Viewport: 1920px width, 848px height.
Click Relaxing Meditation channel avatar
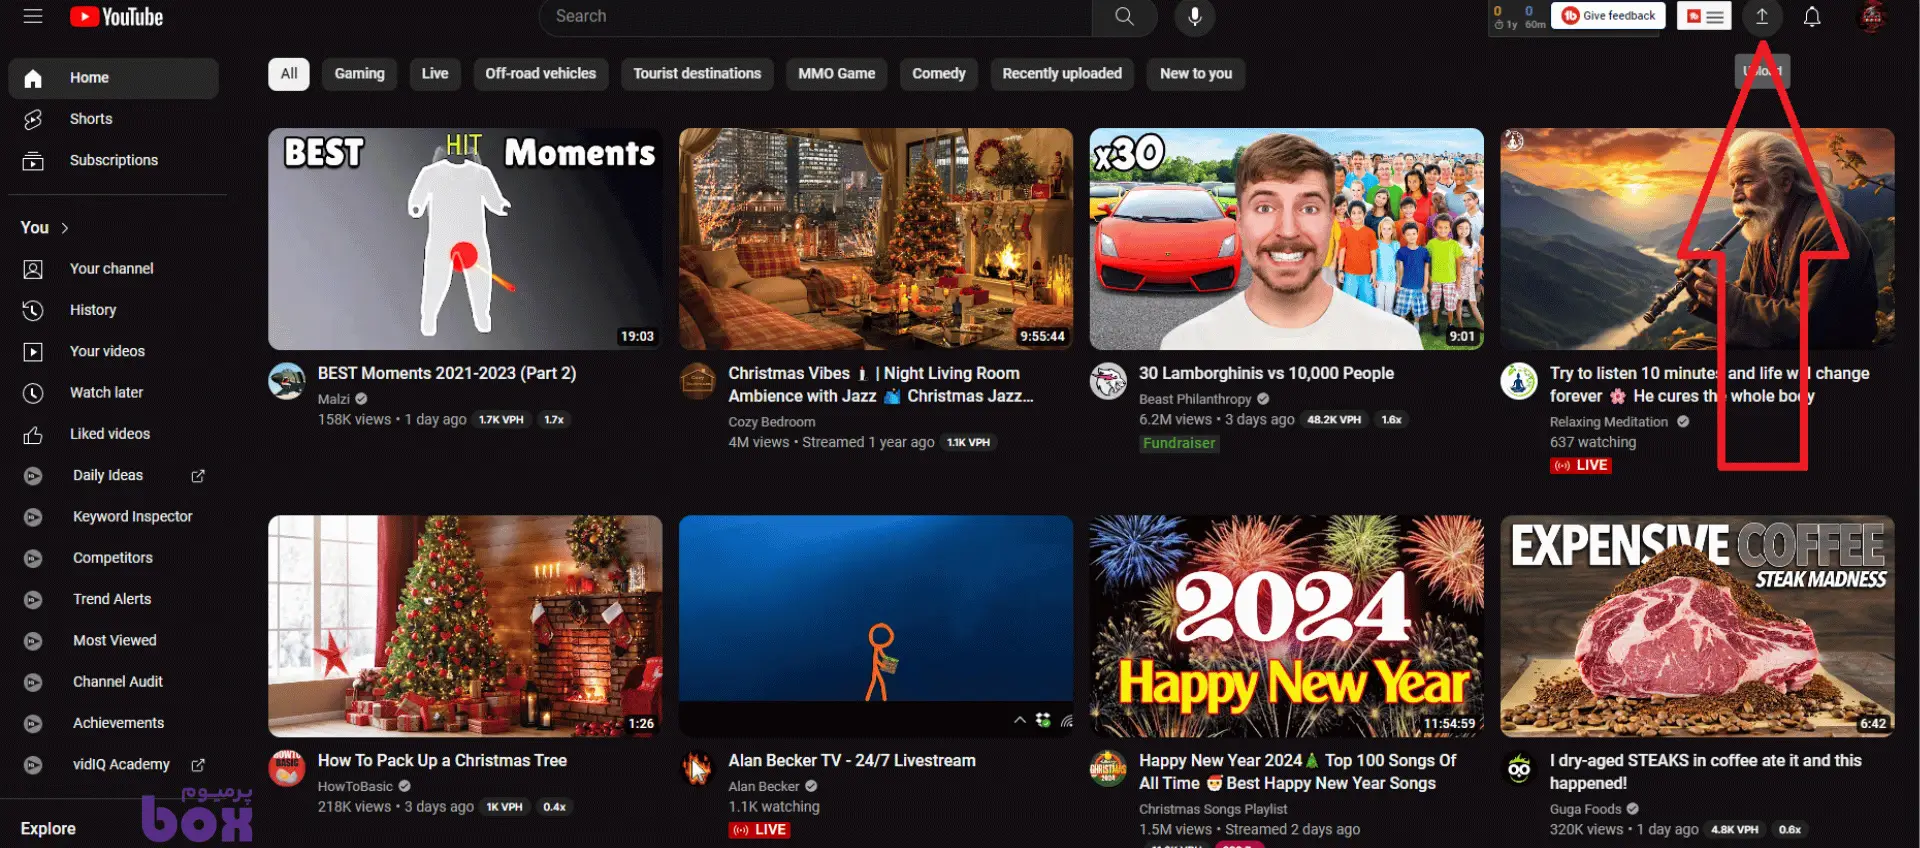click(1519, 381)
